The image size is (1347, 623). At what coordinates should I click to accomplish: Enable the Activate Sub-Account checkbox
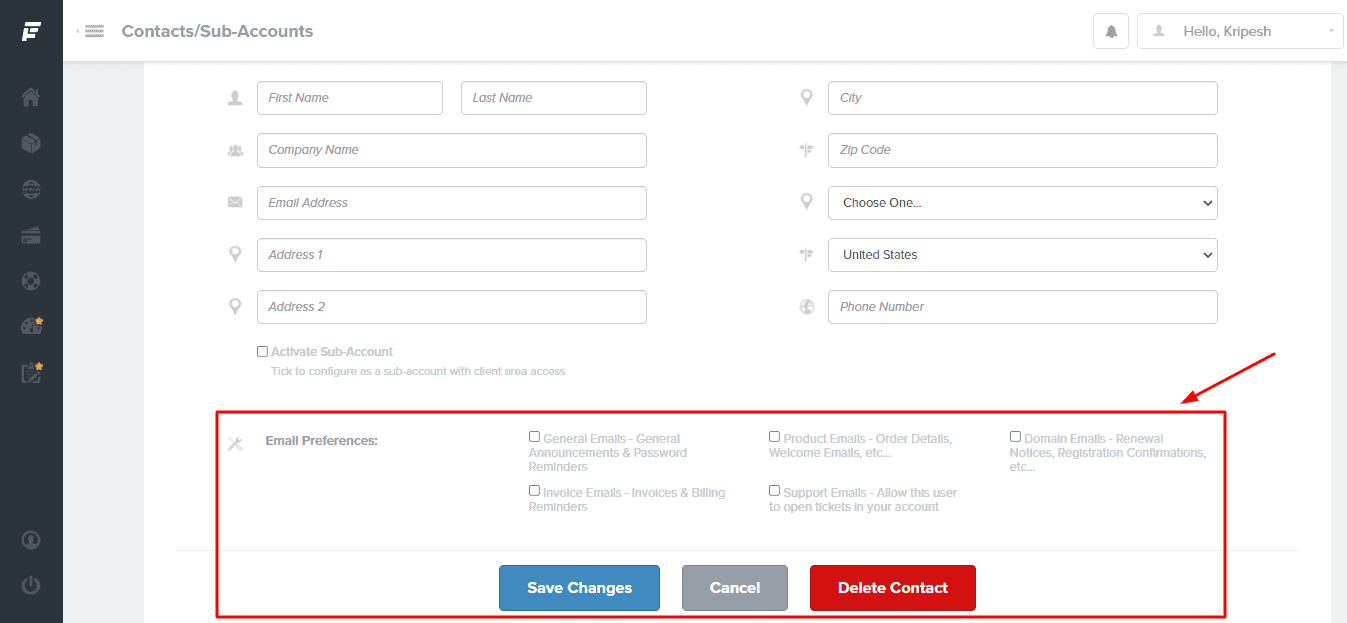262,352
